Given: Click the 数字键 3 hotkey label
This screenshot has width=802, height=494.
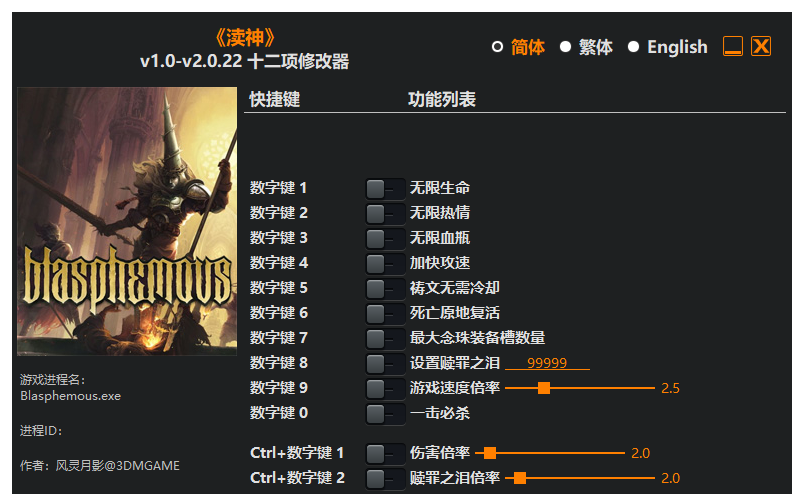Looking at the screenshot, I should 278,238.
